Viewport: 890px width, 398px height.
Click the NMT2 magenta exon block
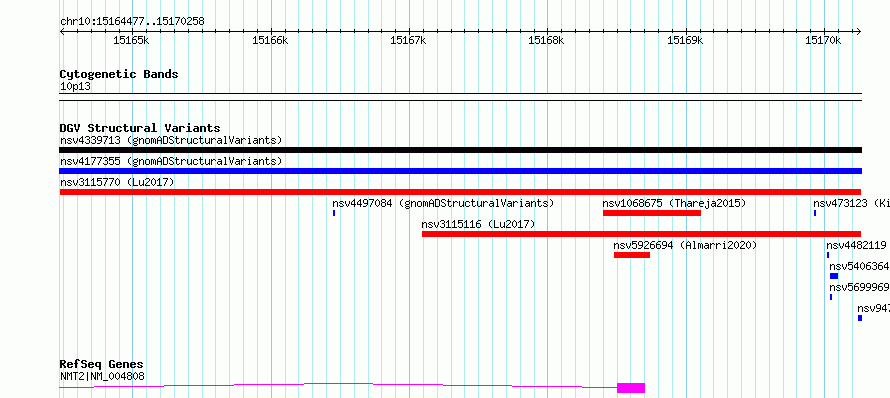[631, 388]
